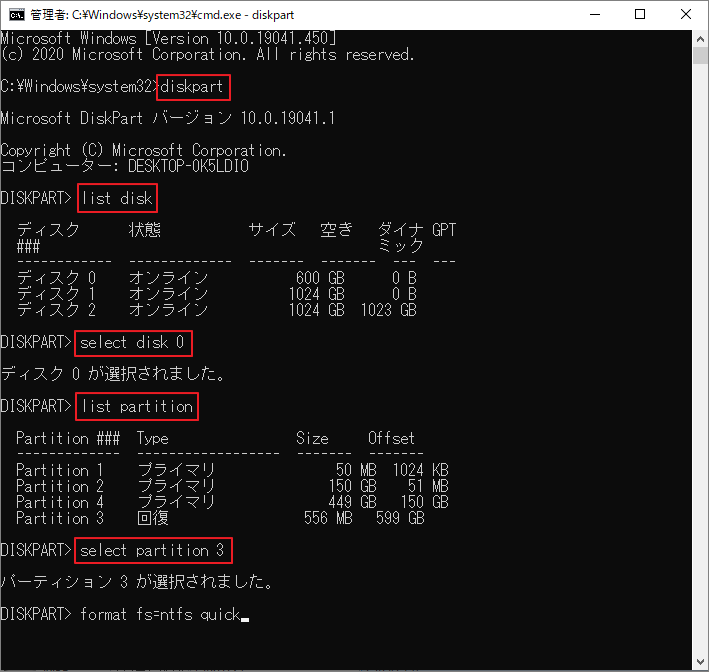Click the 'Partition 2' row
Screen dimensions: 709x672
[x=232, y=486]
